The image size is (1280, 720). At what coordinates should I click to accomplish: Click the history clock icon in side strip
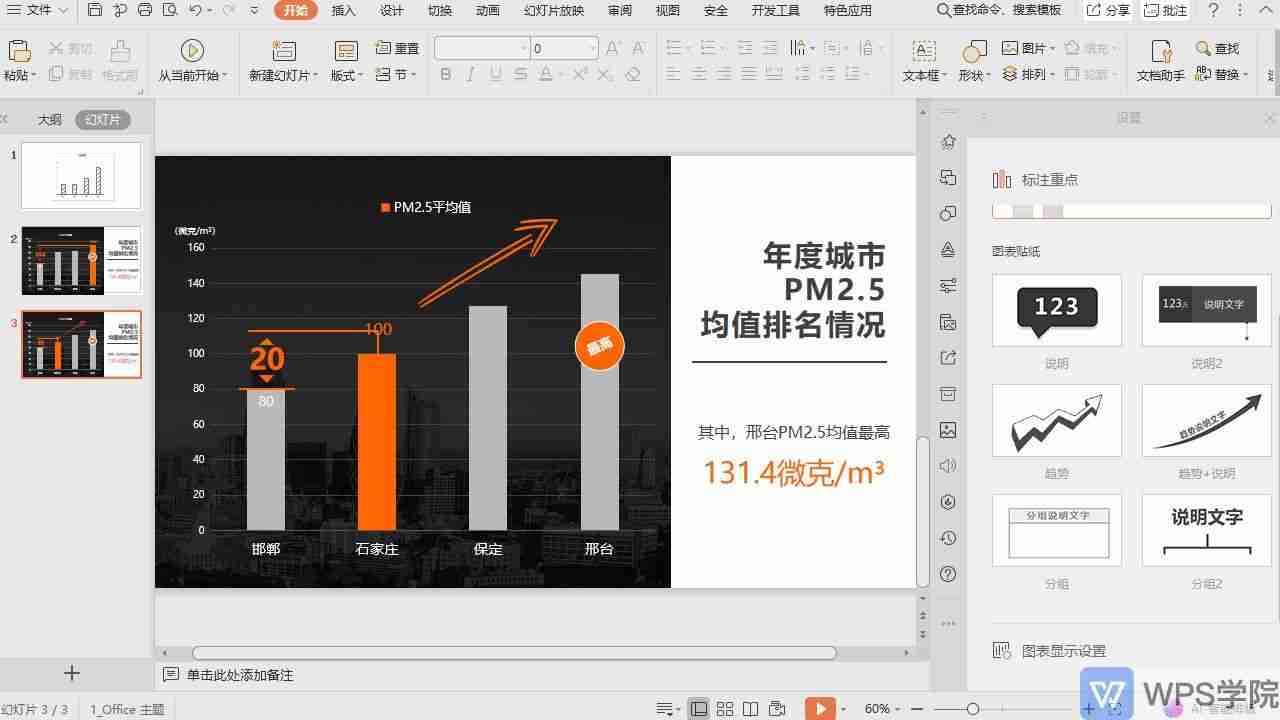(948, 538)
